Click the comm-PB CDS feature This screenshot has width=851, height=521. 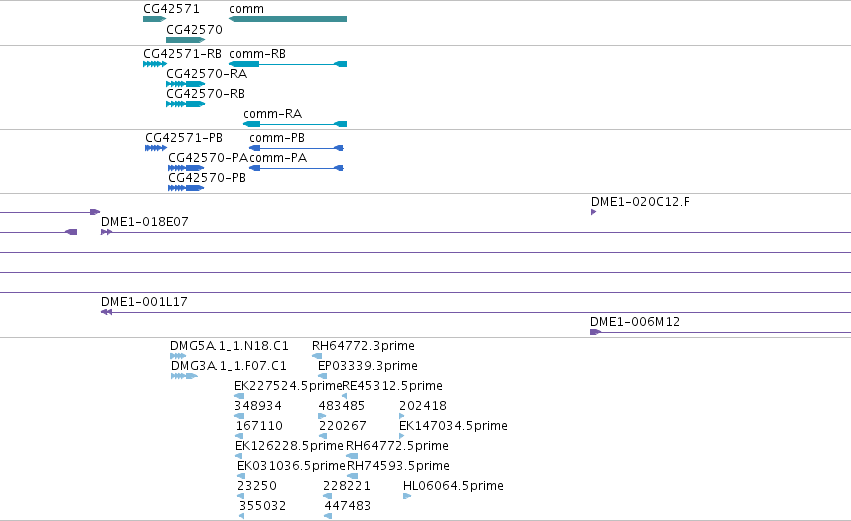tap(296, 148)
